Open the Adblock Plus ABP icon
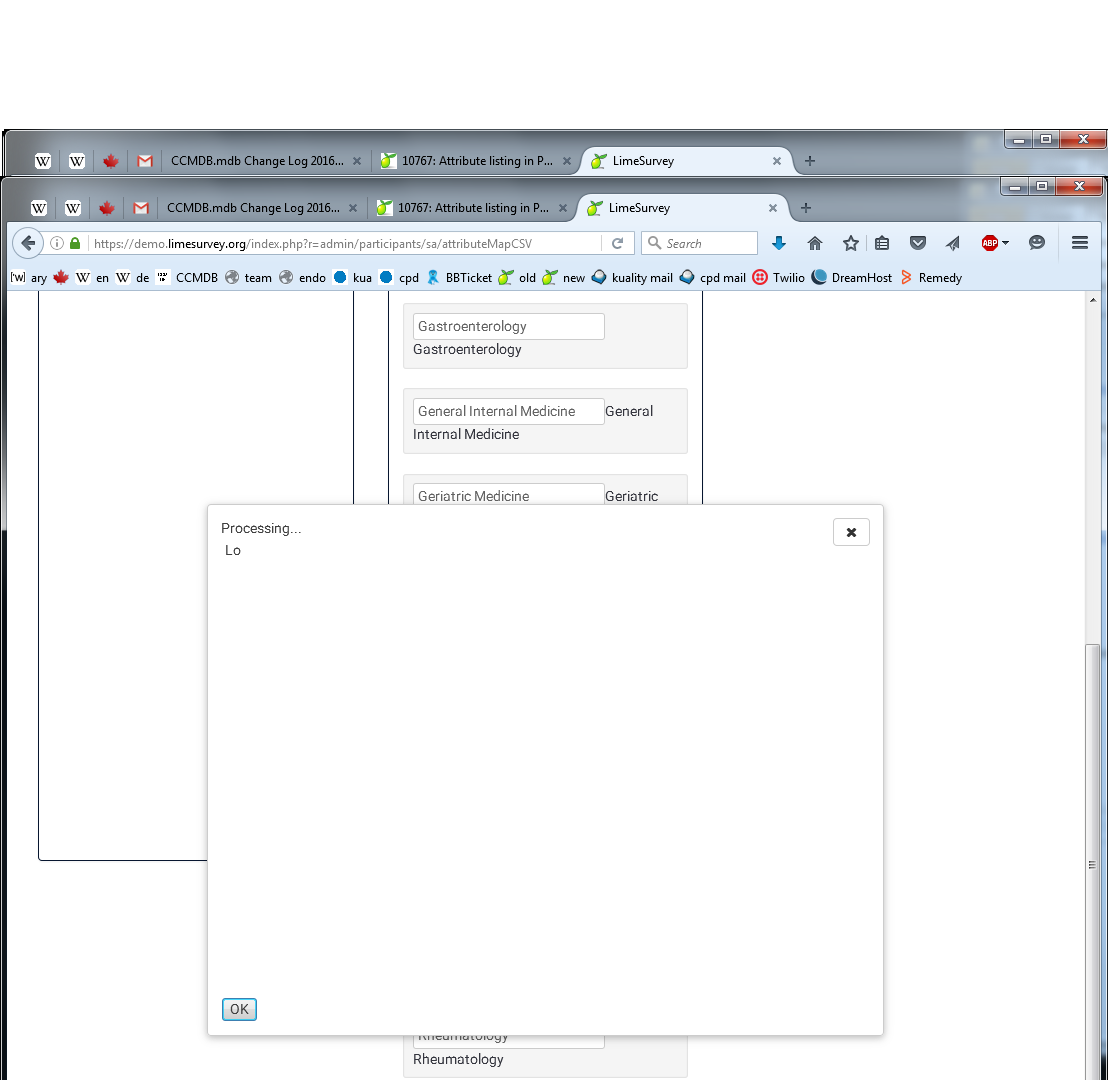The width and height of the screenshot is (1108, 1080). pyautogui.click(x=989, y=243)
